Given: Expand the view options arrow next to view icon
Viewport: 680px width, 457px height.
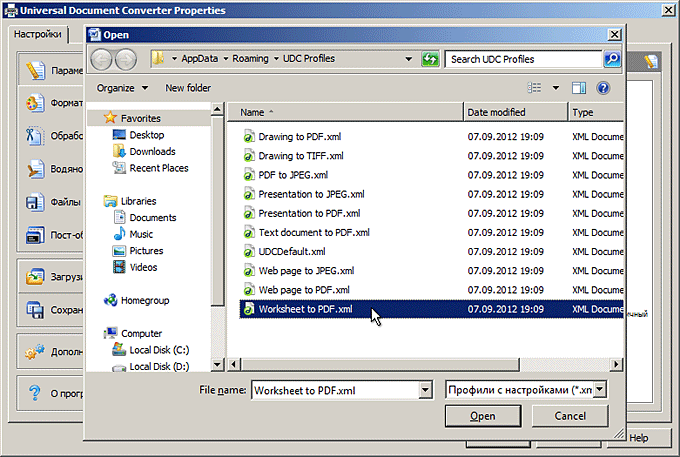Looking at the screenshot, I should click(x=556, y=88).
